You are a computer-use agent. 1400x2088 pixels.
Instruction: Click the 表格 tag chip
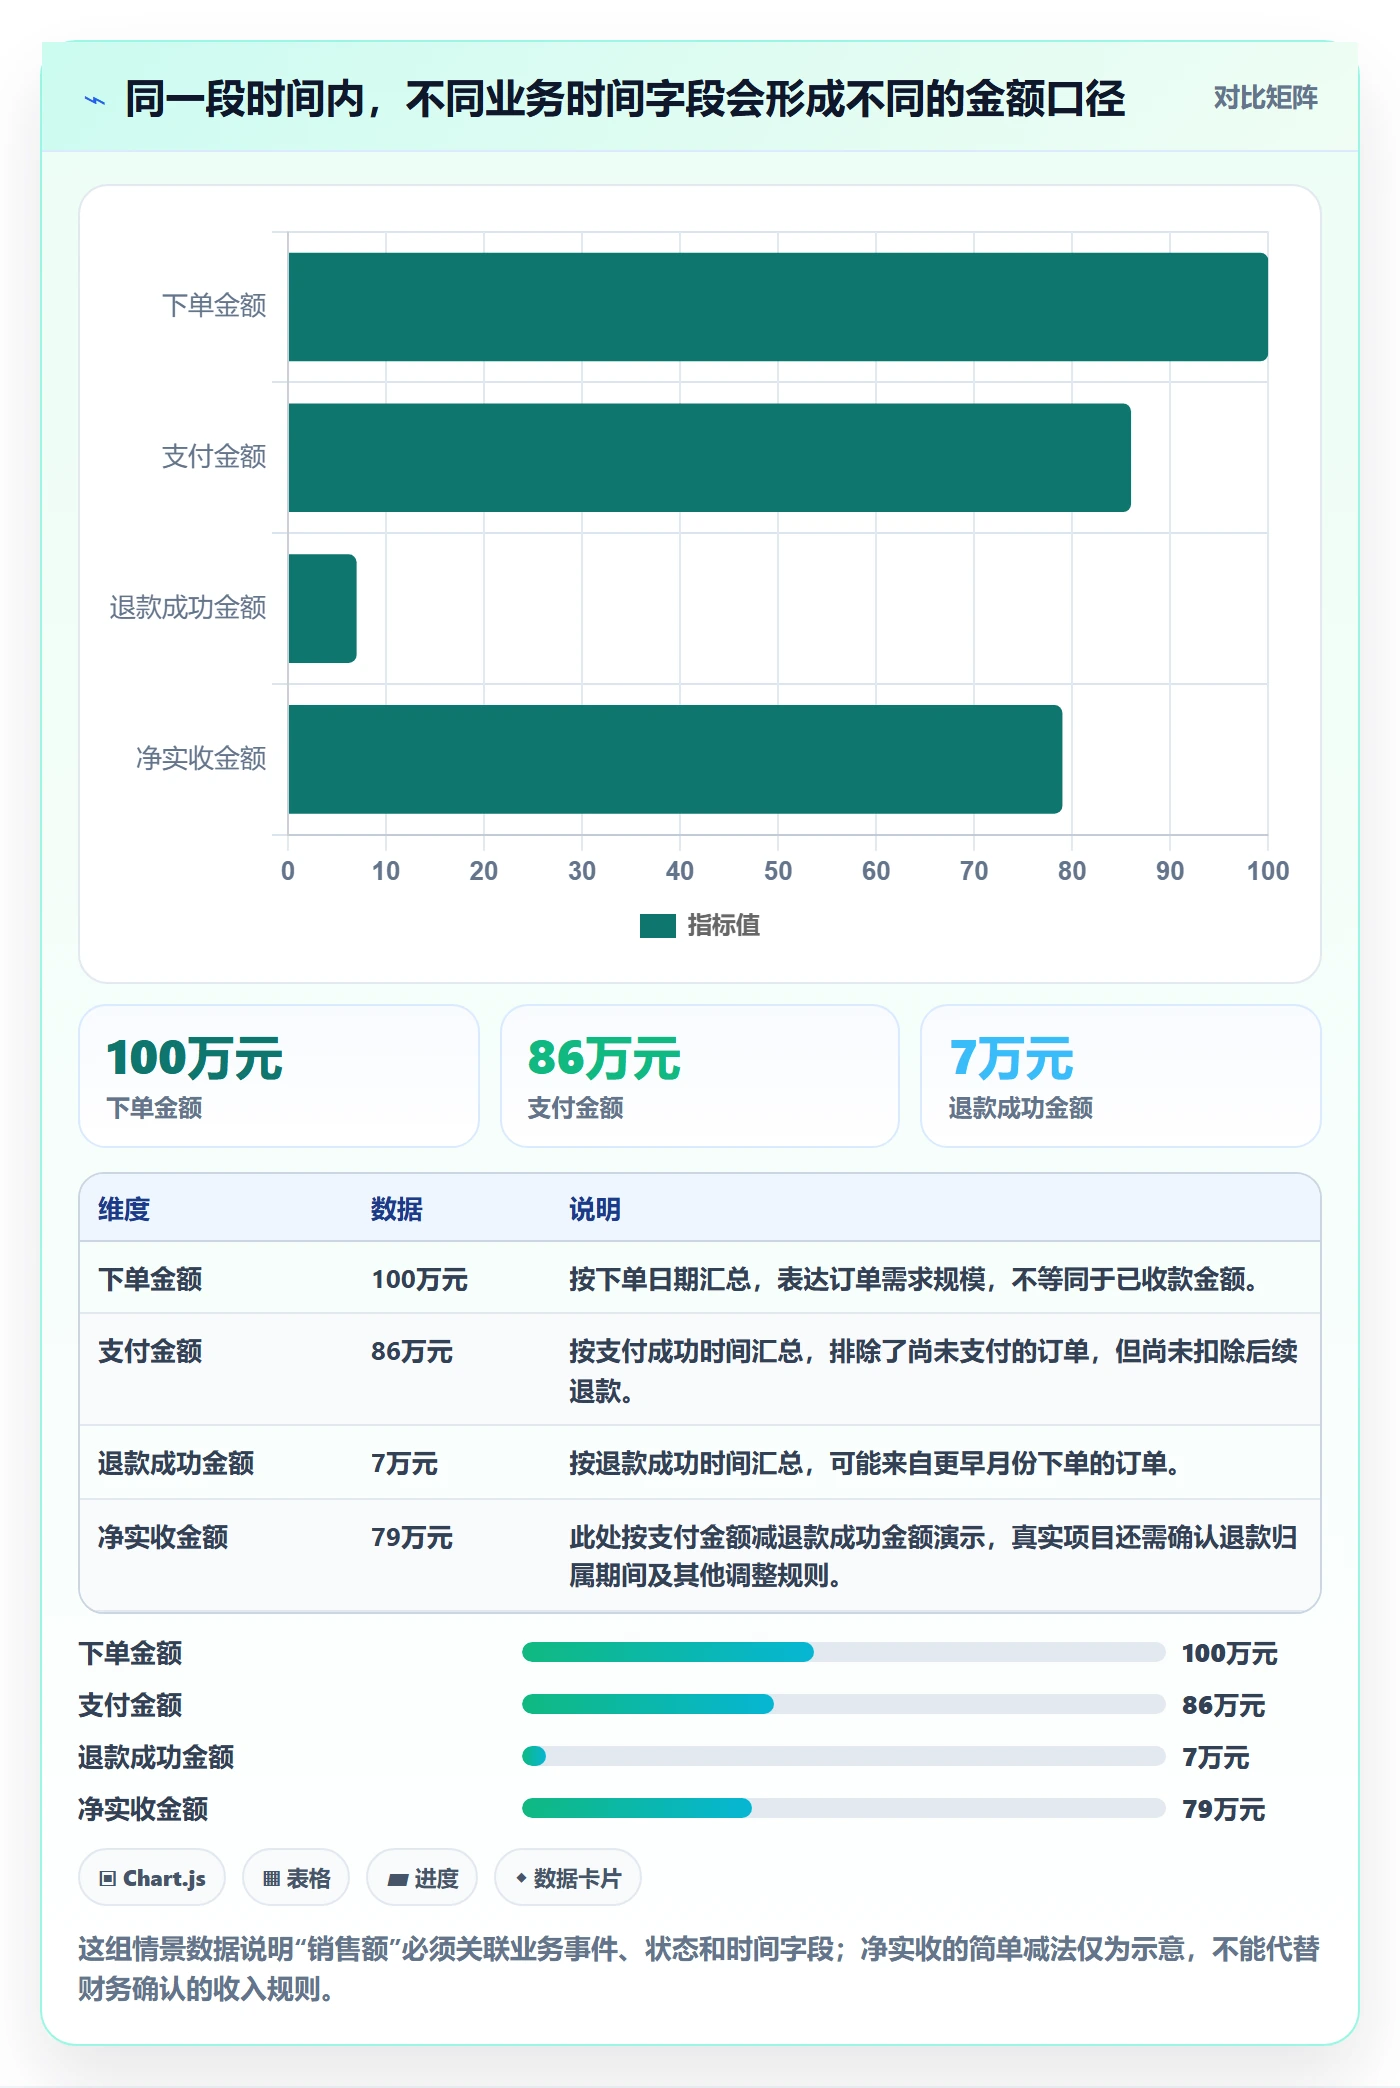[296, 1878]
